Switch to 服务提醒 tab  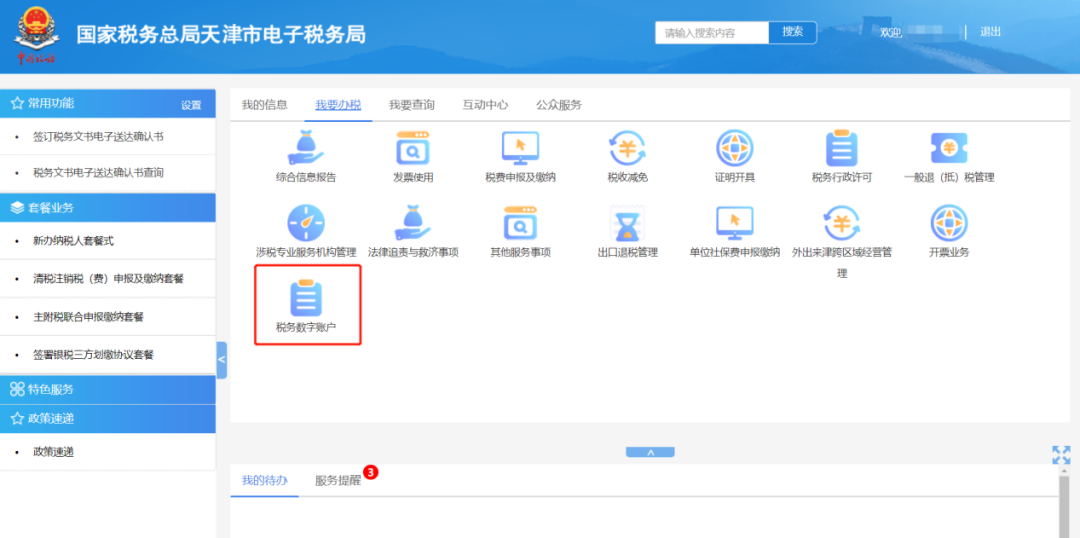click(338, 480)
